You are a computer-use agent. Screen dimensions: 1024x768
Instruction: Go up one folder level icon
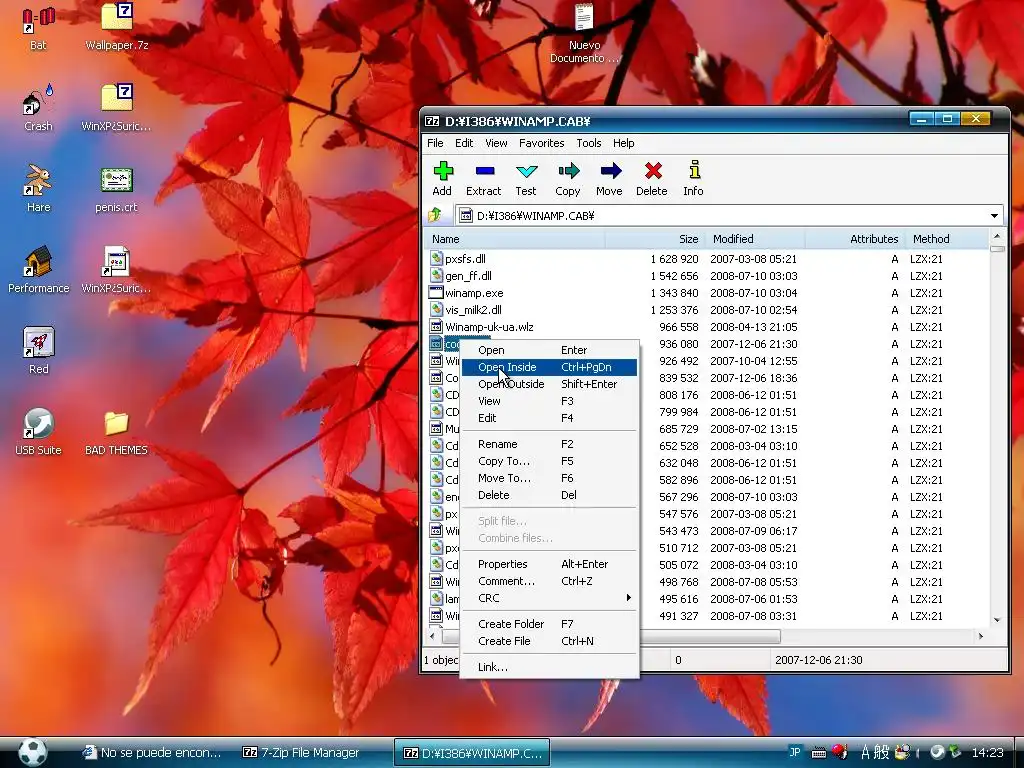coord(436,215)
